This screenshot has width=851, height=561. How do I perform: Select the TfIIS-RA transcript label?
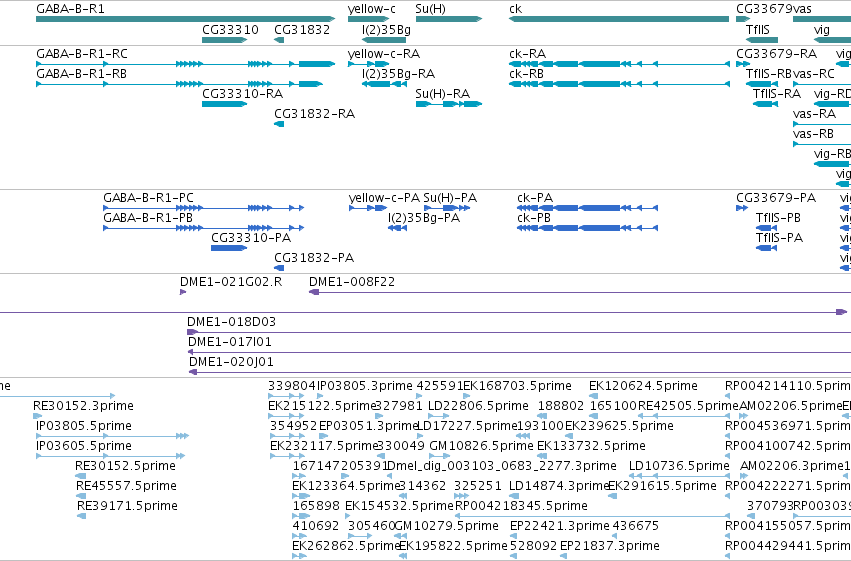point(777,94)
